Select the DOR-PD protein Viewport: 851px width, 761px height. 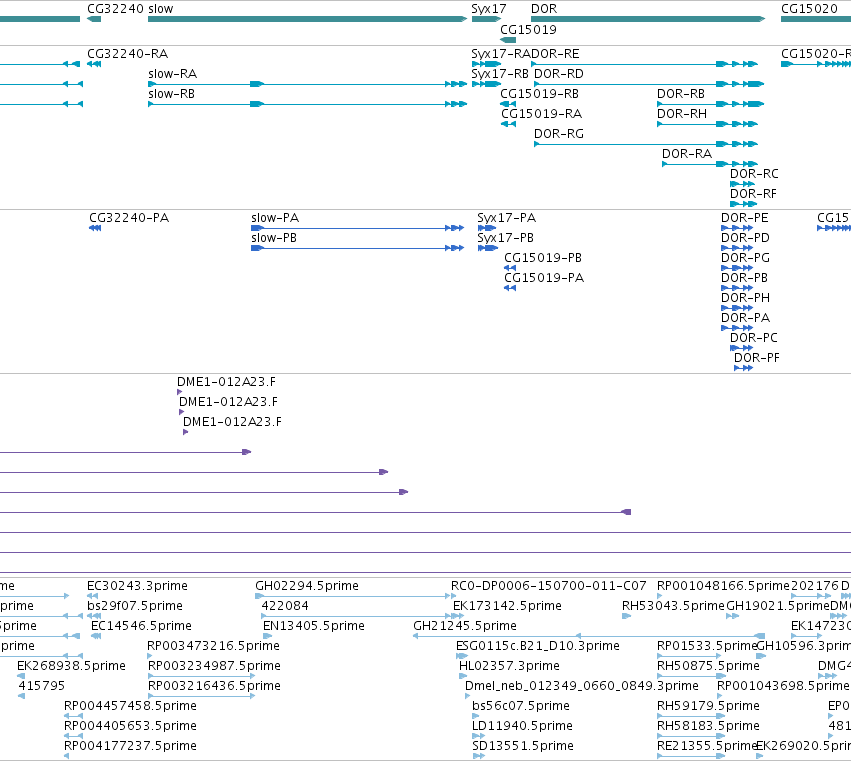[737, 248]
